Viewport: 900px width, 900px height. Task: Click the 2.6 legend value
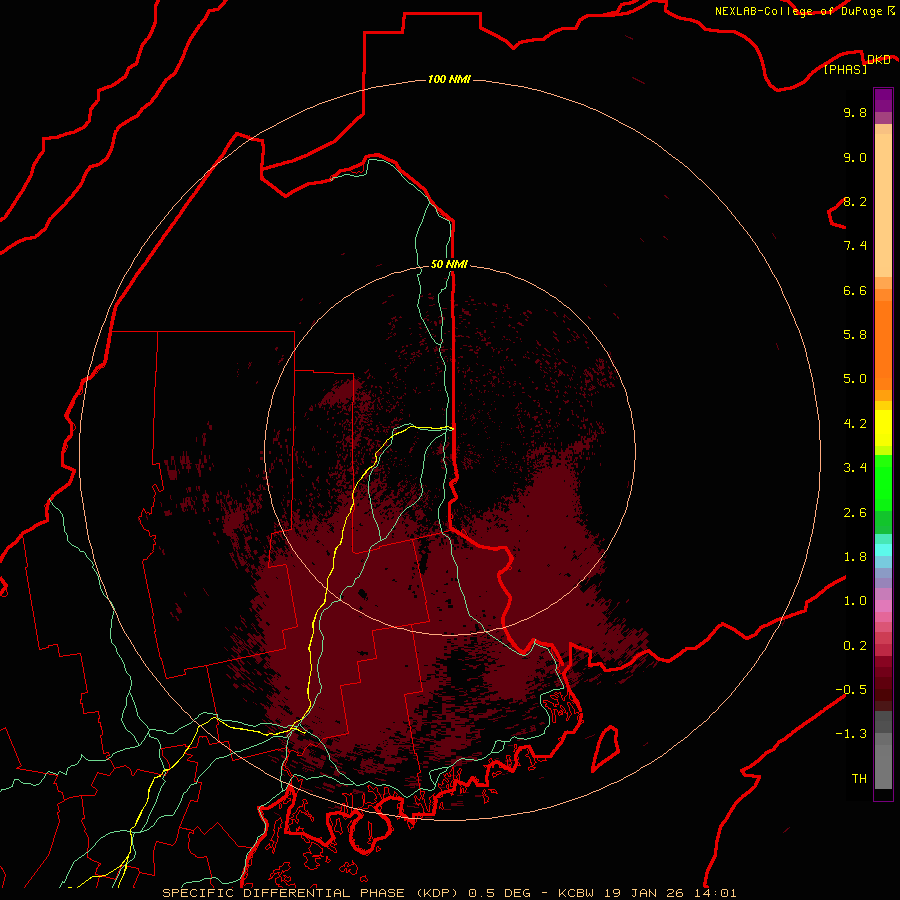[x=855, y=513]
